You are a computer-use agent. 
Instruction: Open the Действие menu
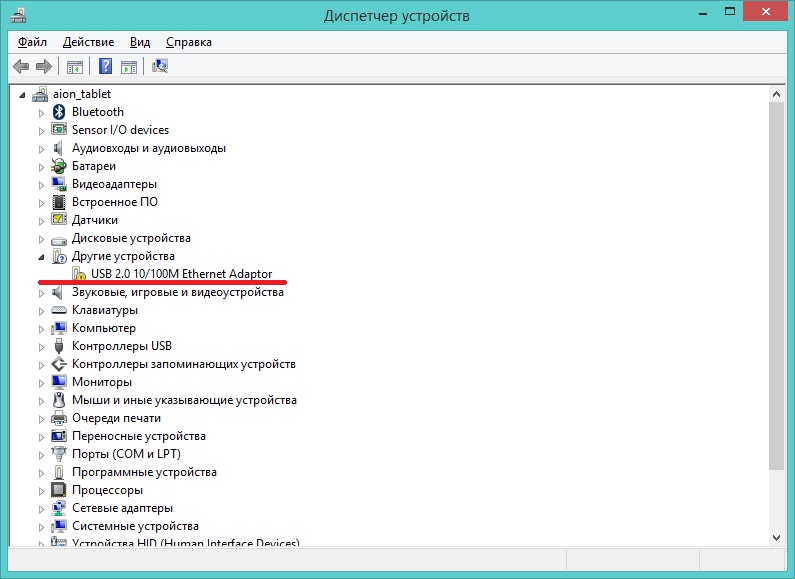click(x=88, y=42)
